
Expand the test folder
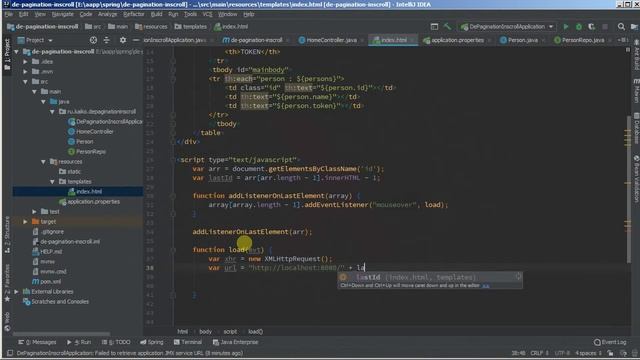click(34, 211)
